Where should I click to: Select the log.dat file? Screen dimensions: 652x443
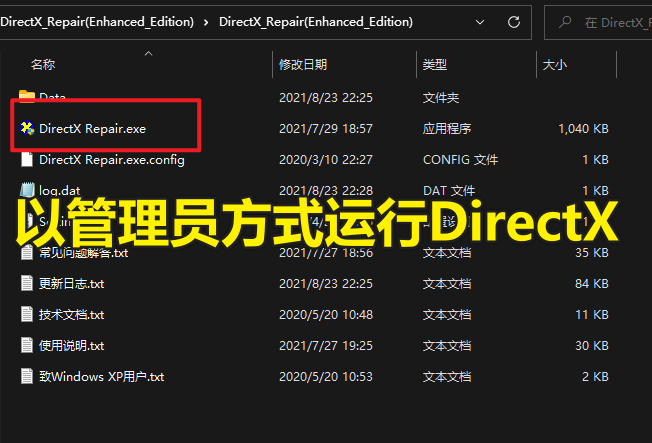tap(59, 191)
